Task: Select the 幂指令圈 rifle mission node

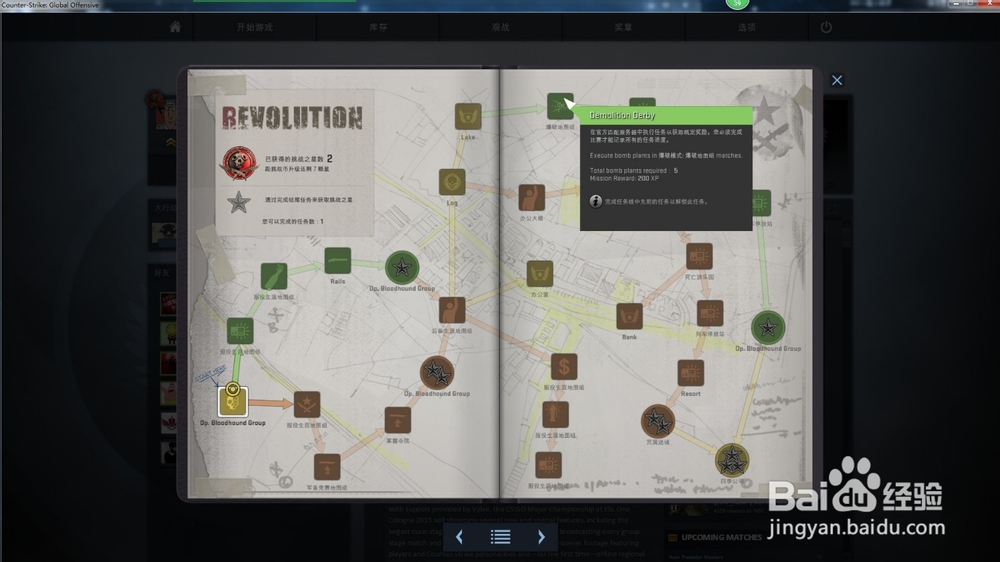Action: [397, 420]
